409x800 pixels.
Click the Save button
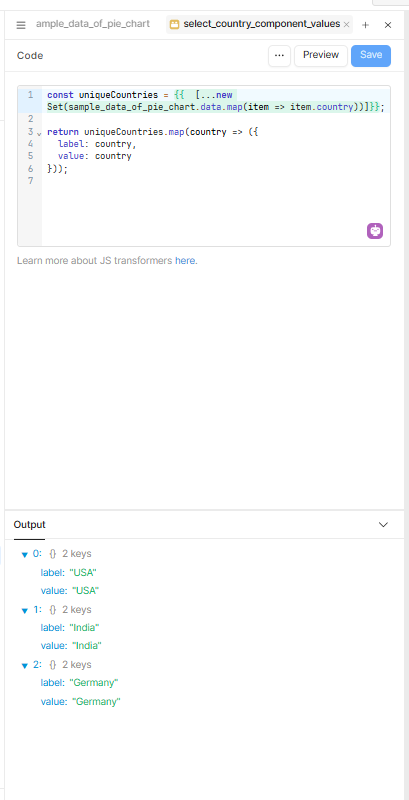[x=371, y=56]
